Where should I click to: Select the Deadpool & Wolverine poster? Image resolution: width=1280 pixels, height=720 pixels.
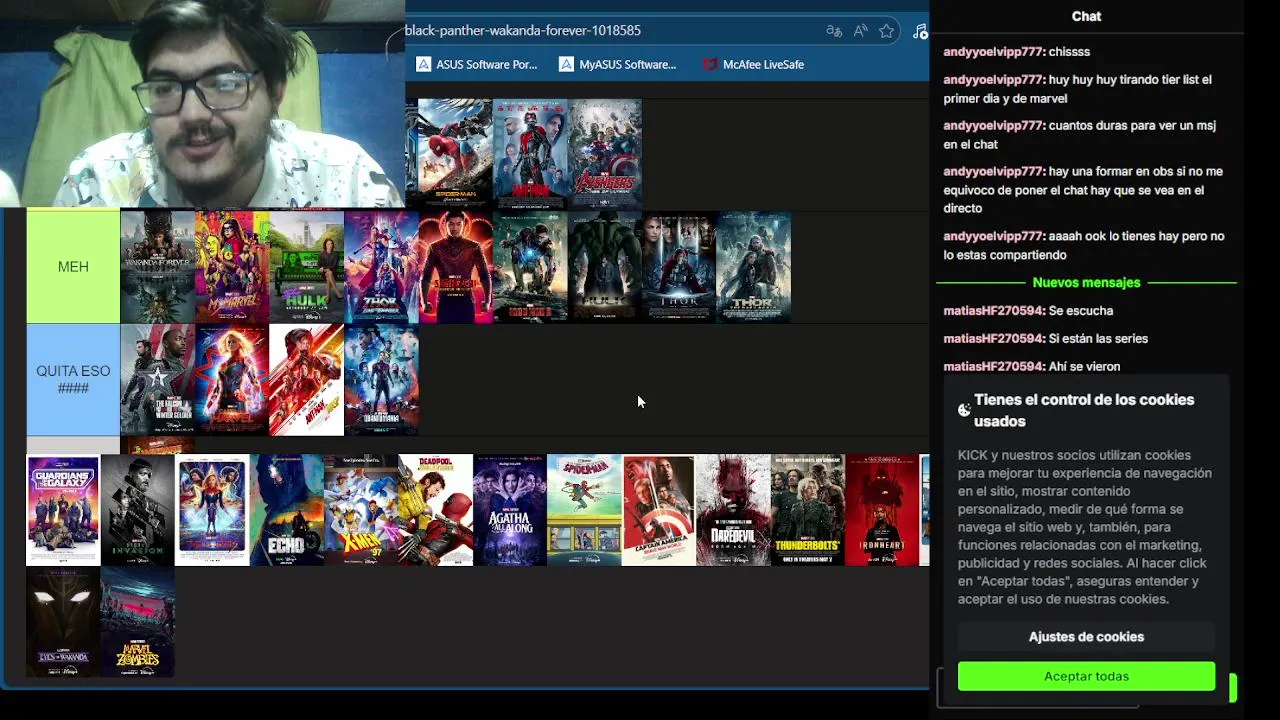pos(436,510)
